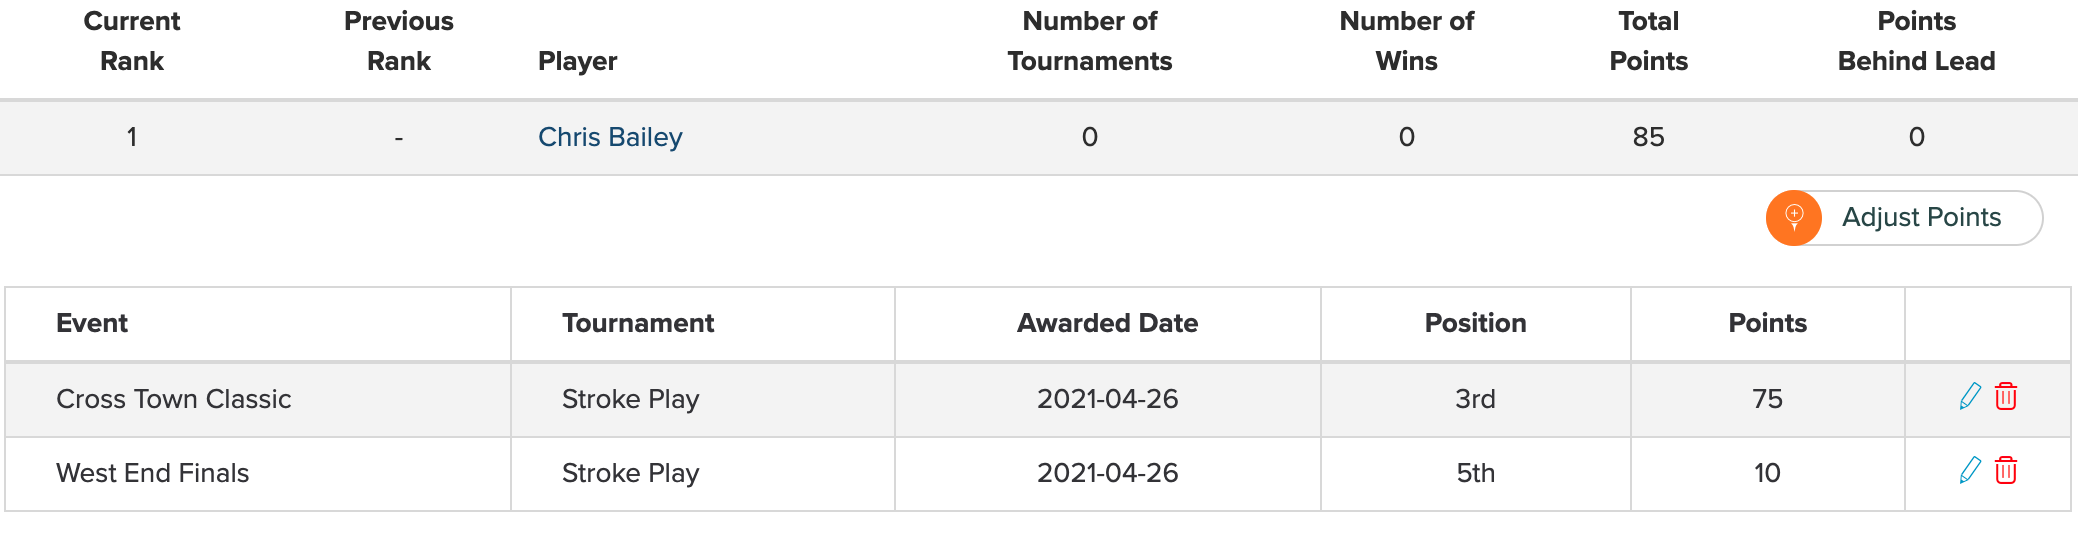The height and width of the screenshot is (556, 2078).
Task: Click the Total Points header
Action: (1648, 41)
